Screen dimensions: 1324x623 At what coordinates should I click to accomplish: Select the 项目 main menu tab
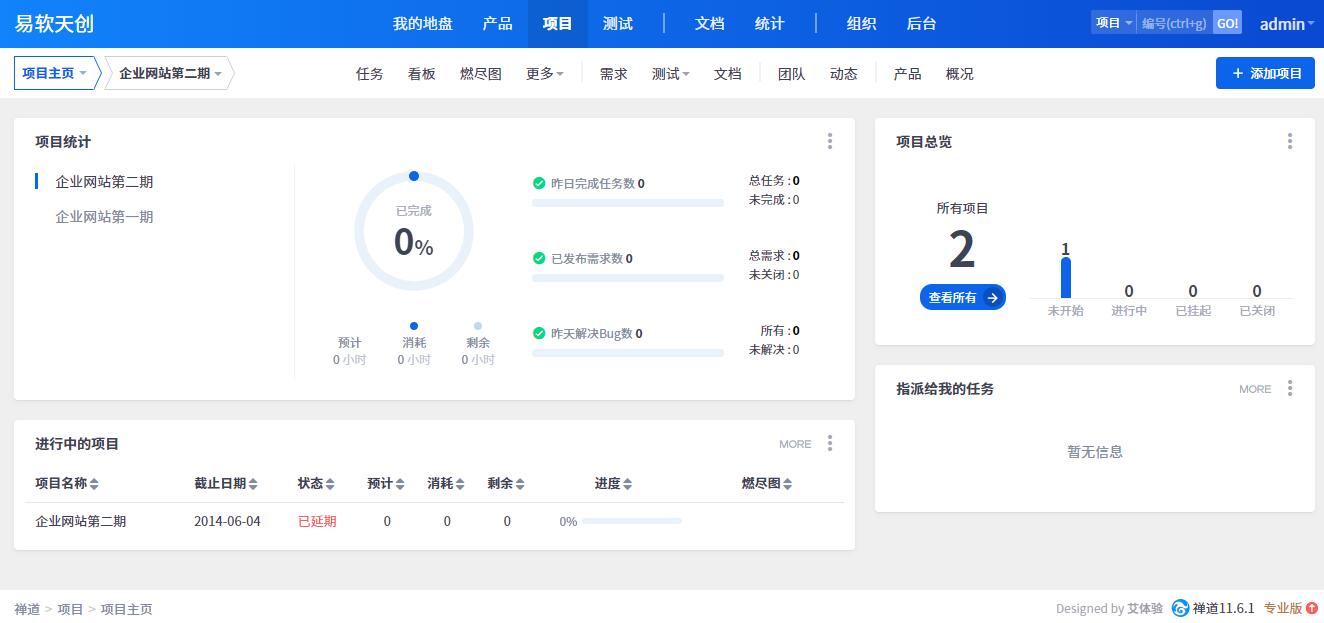[x=558, y=24]
